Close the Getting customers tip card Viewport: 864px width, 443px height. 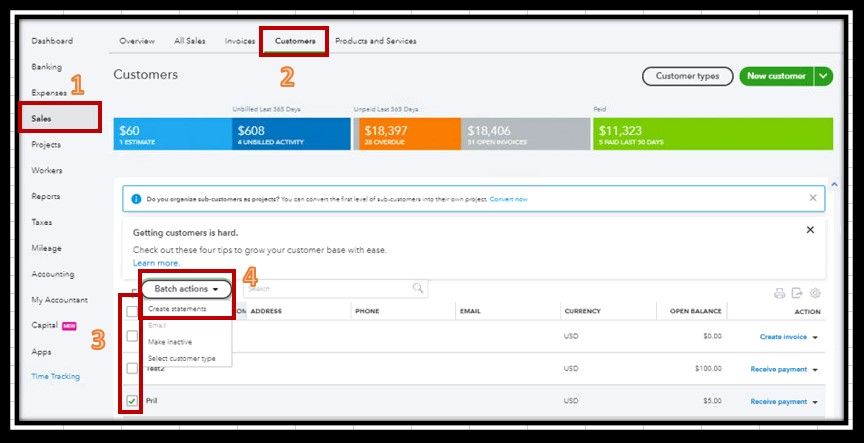point(810,230)
